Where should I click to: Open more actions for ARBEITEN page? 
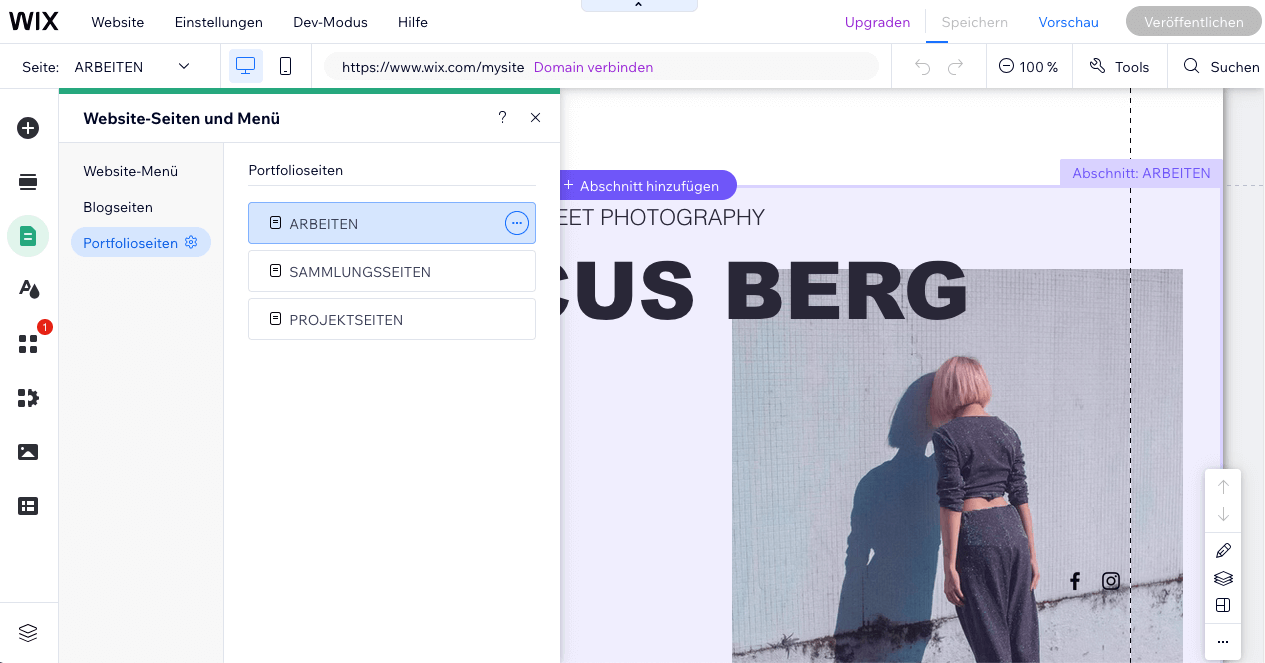(x=516, y=223)
